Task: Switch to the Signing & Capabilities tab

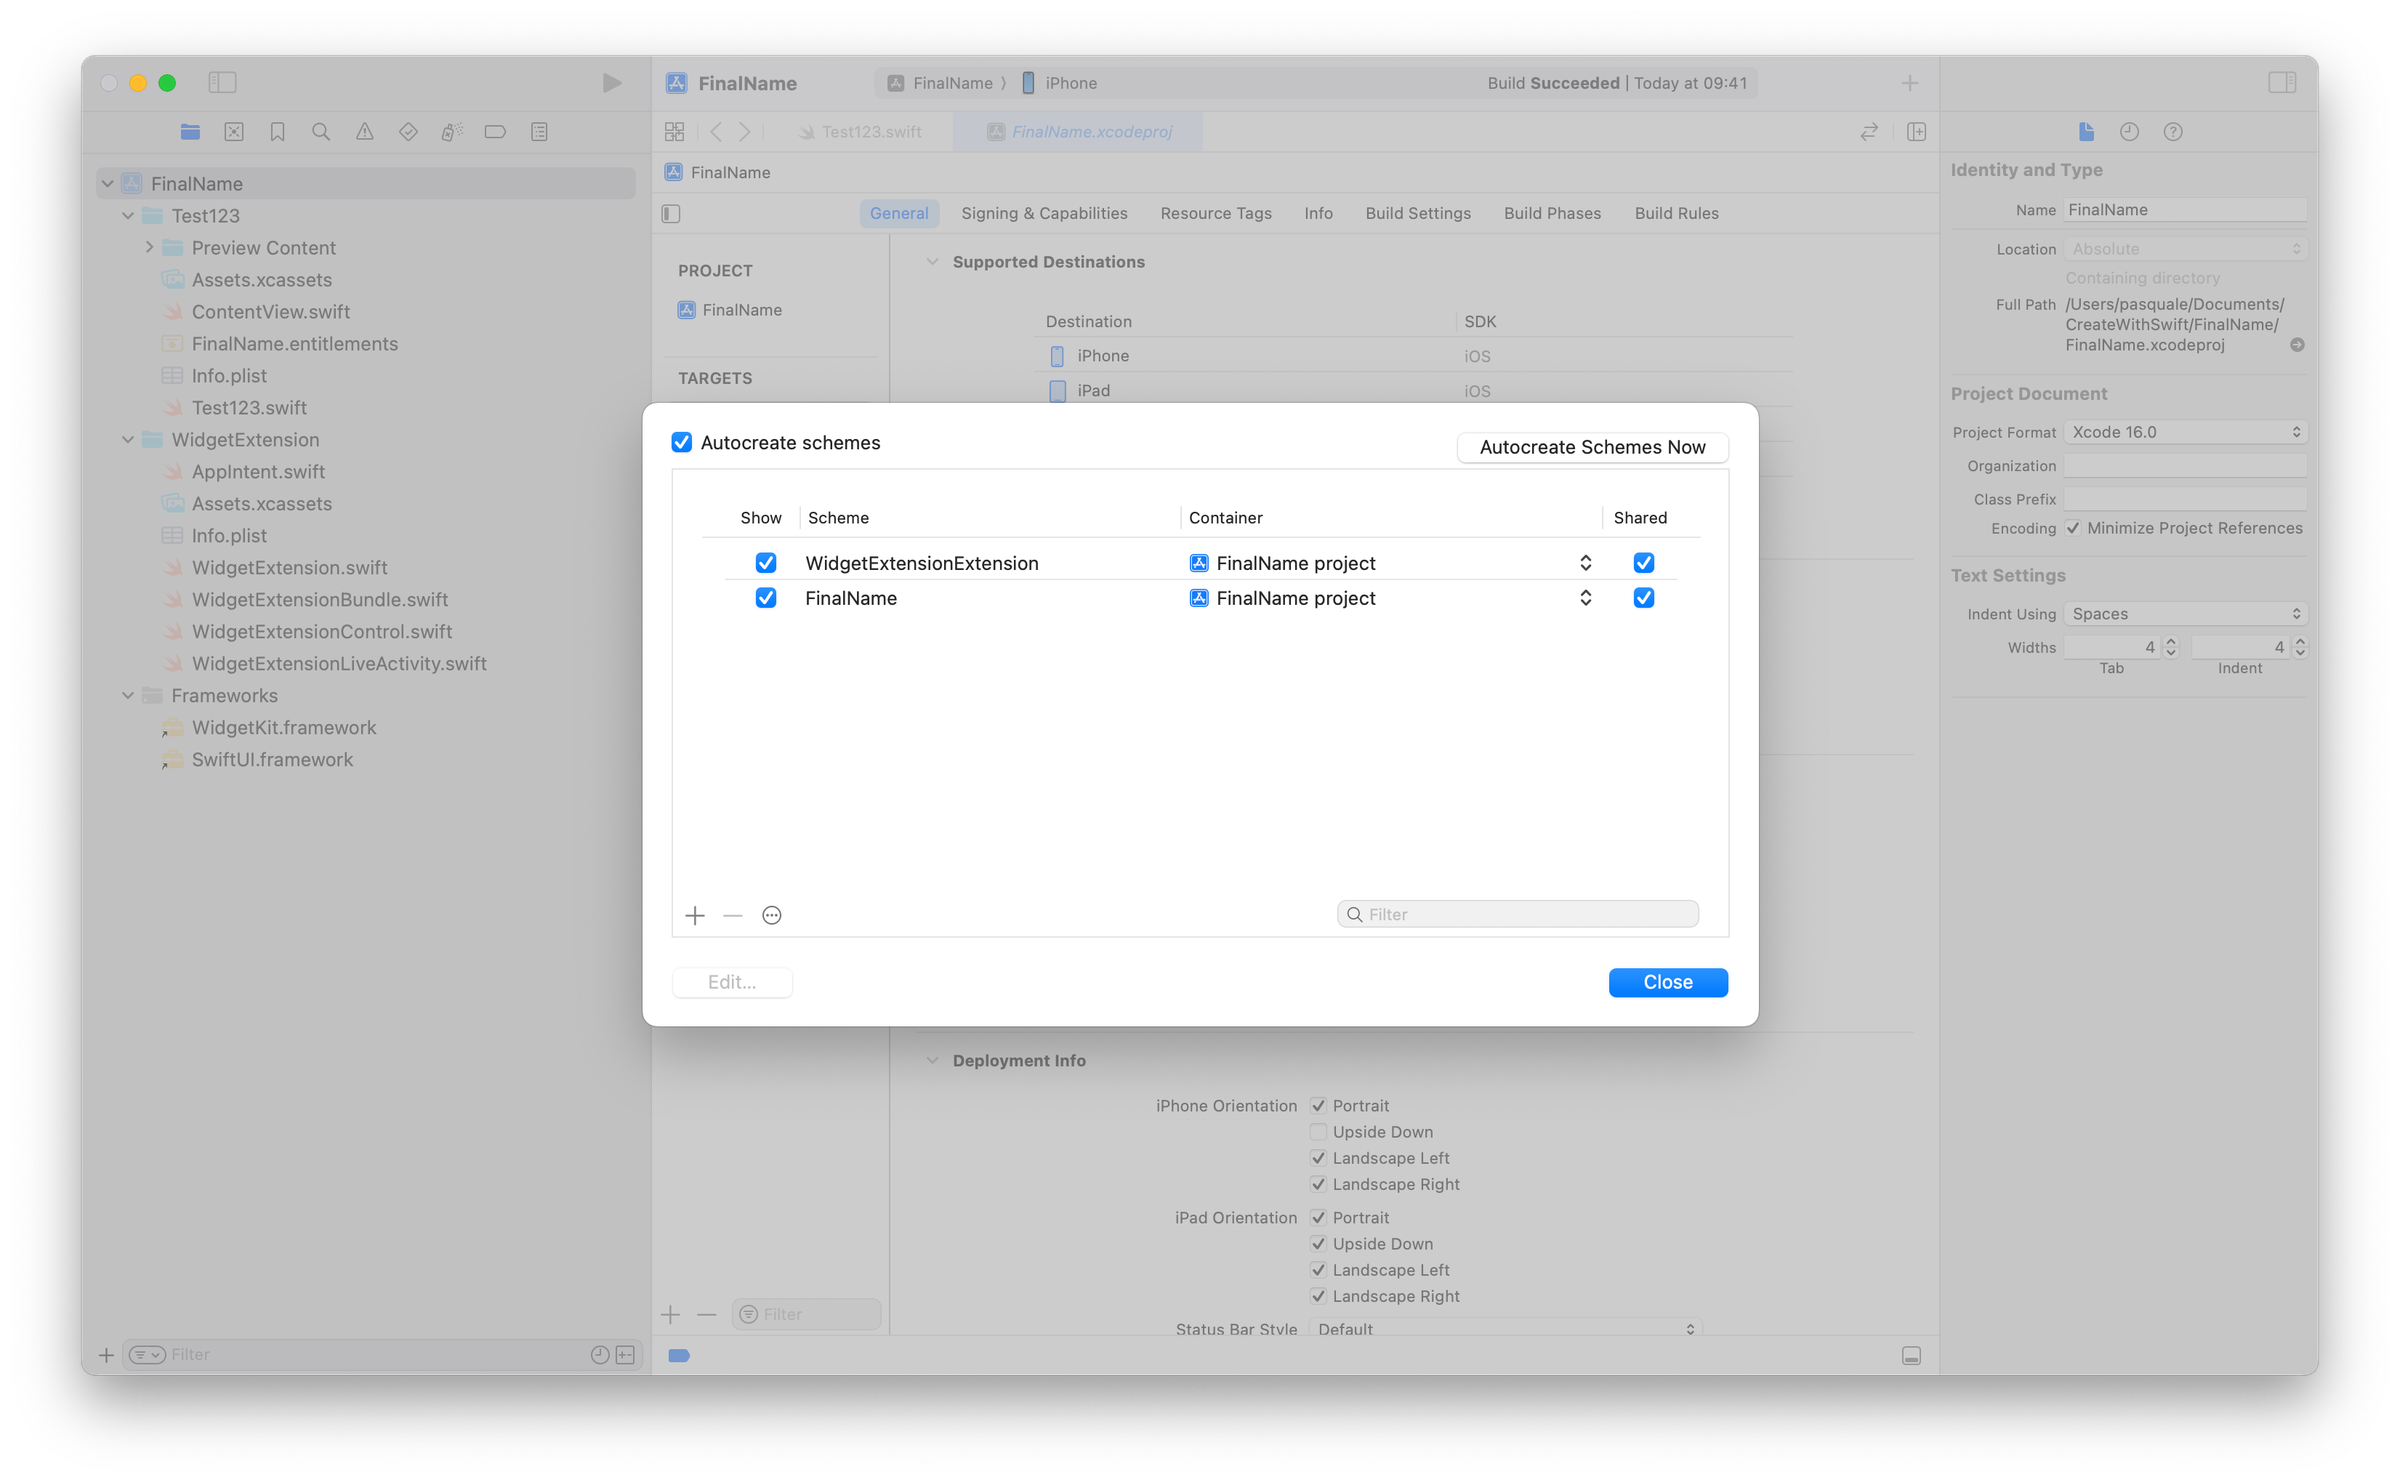Action: [1044, 213]
